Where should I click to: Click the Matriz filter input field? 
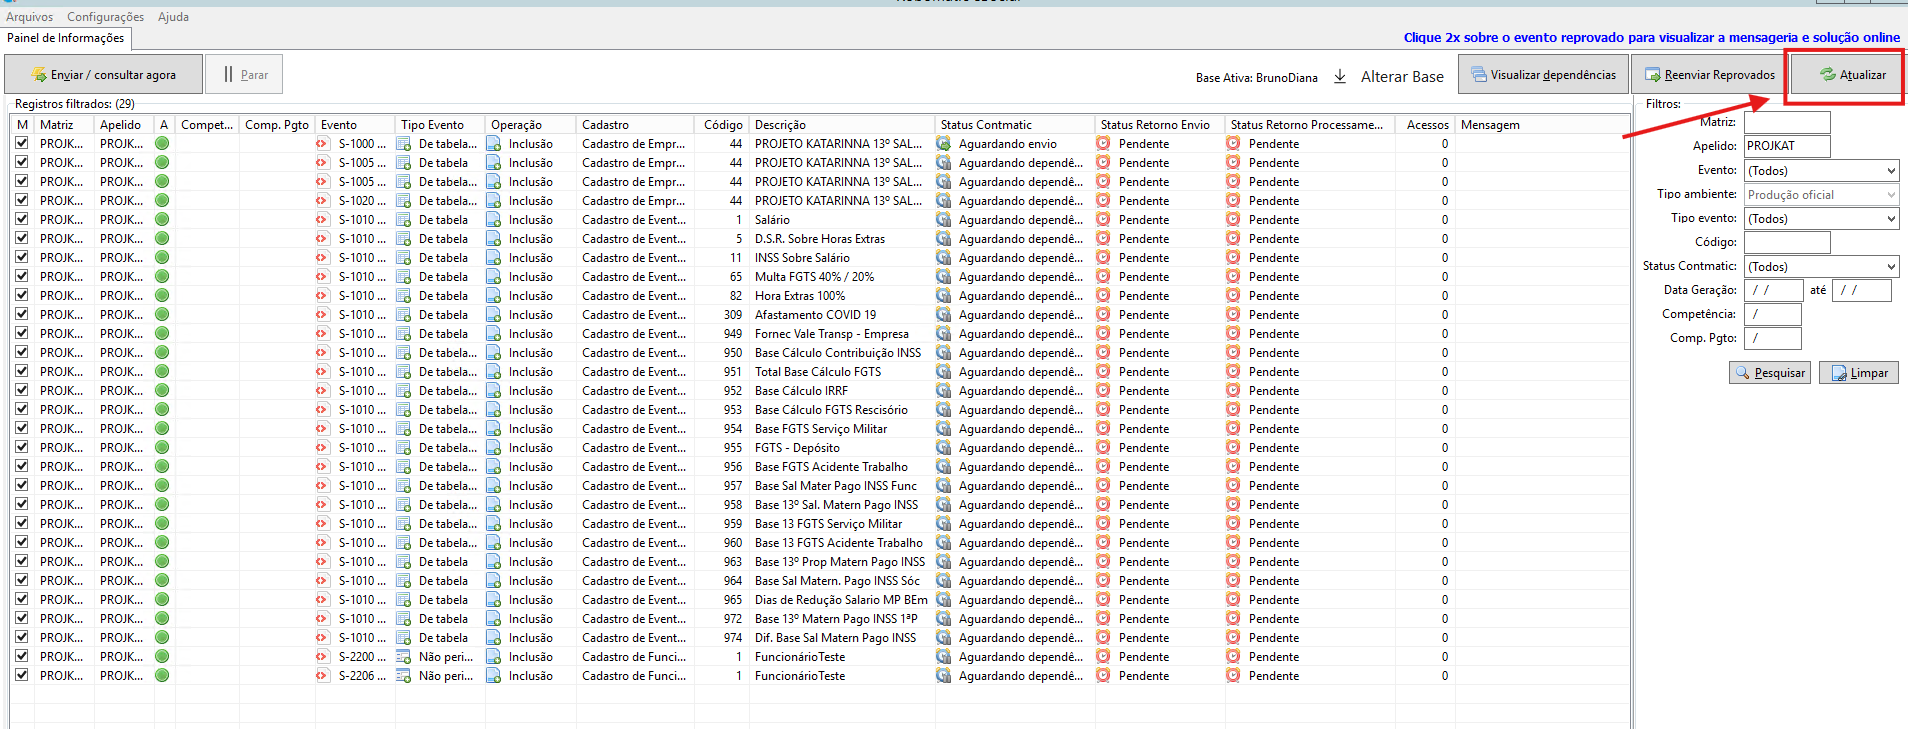pos(1787,123)
